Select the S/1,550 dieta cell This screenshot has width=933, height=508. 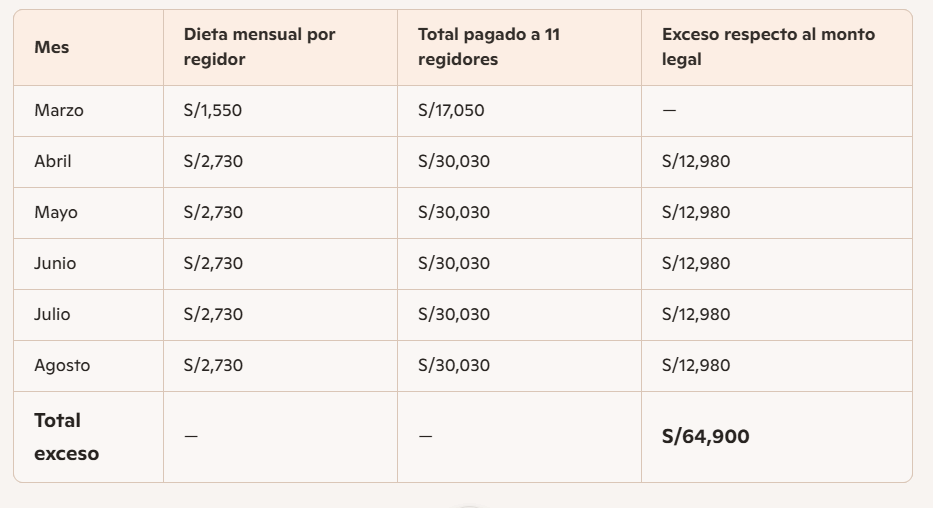212,111
